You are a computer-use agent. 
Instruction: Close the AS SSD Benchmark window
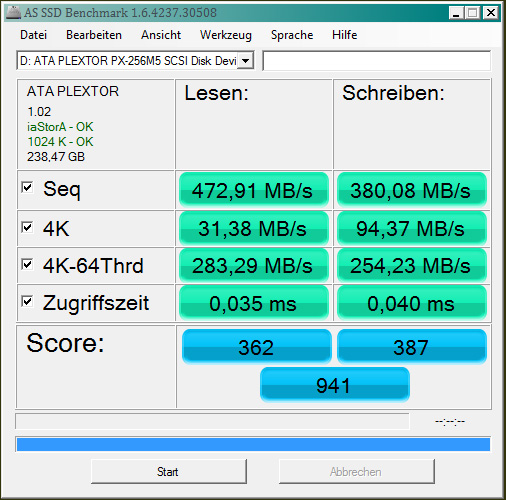(491, 13)
